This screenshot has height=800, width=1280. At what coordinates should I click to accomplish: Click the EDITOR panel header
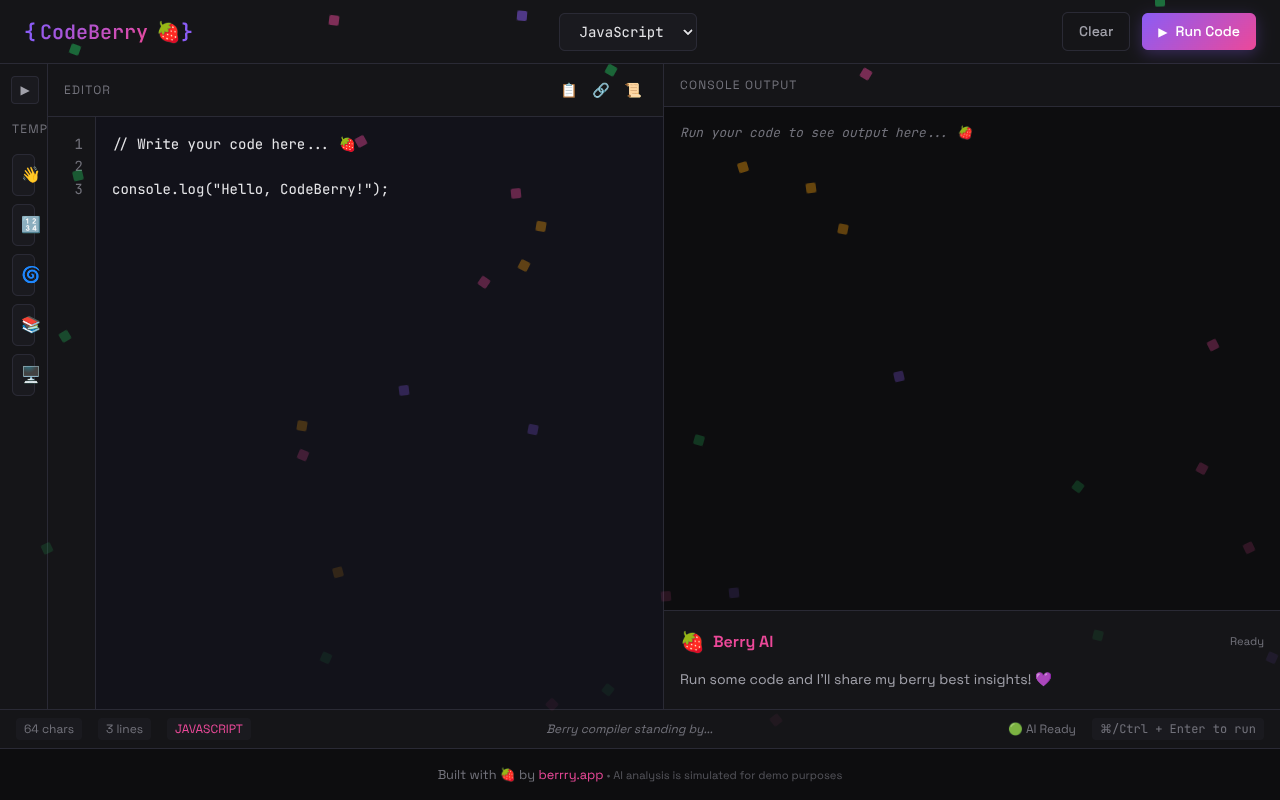pos(87,90)
